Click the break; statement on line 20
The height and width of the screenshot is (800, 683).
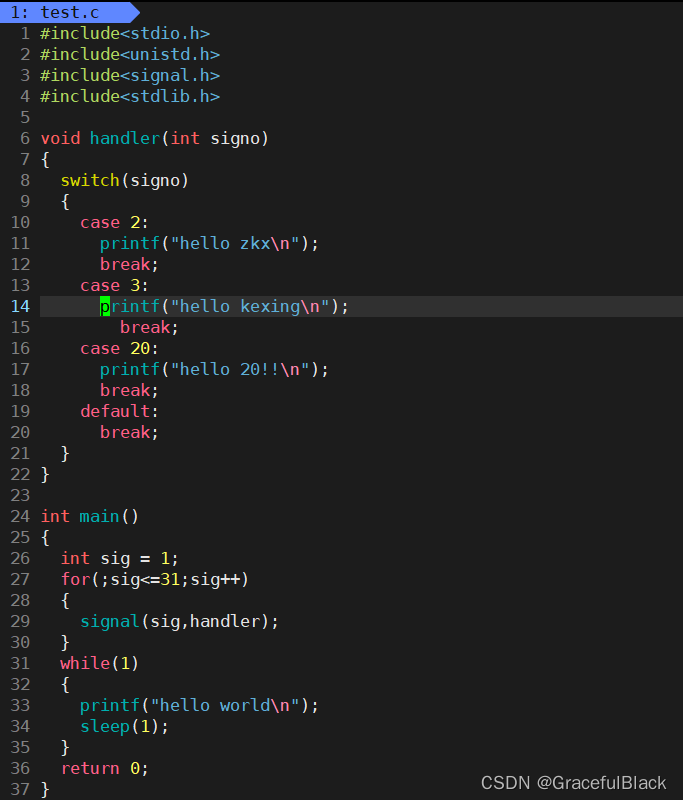(x=129, y=433)
